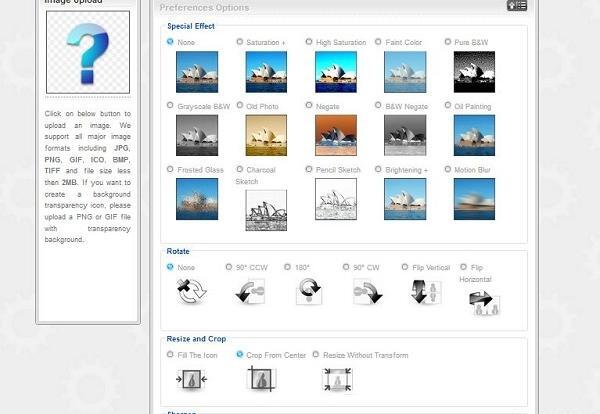Pick the Saturation + preview thumbnail

tap(266, 72)
